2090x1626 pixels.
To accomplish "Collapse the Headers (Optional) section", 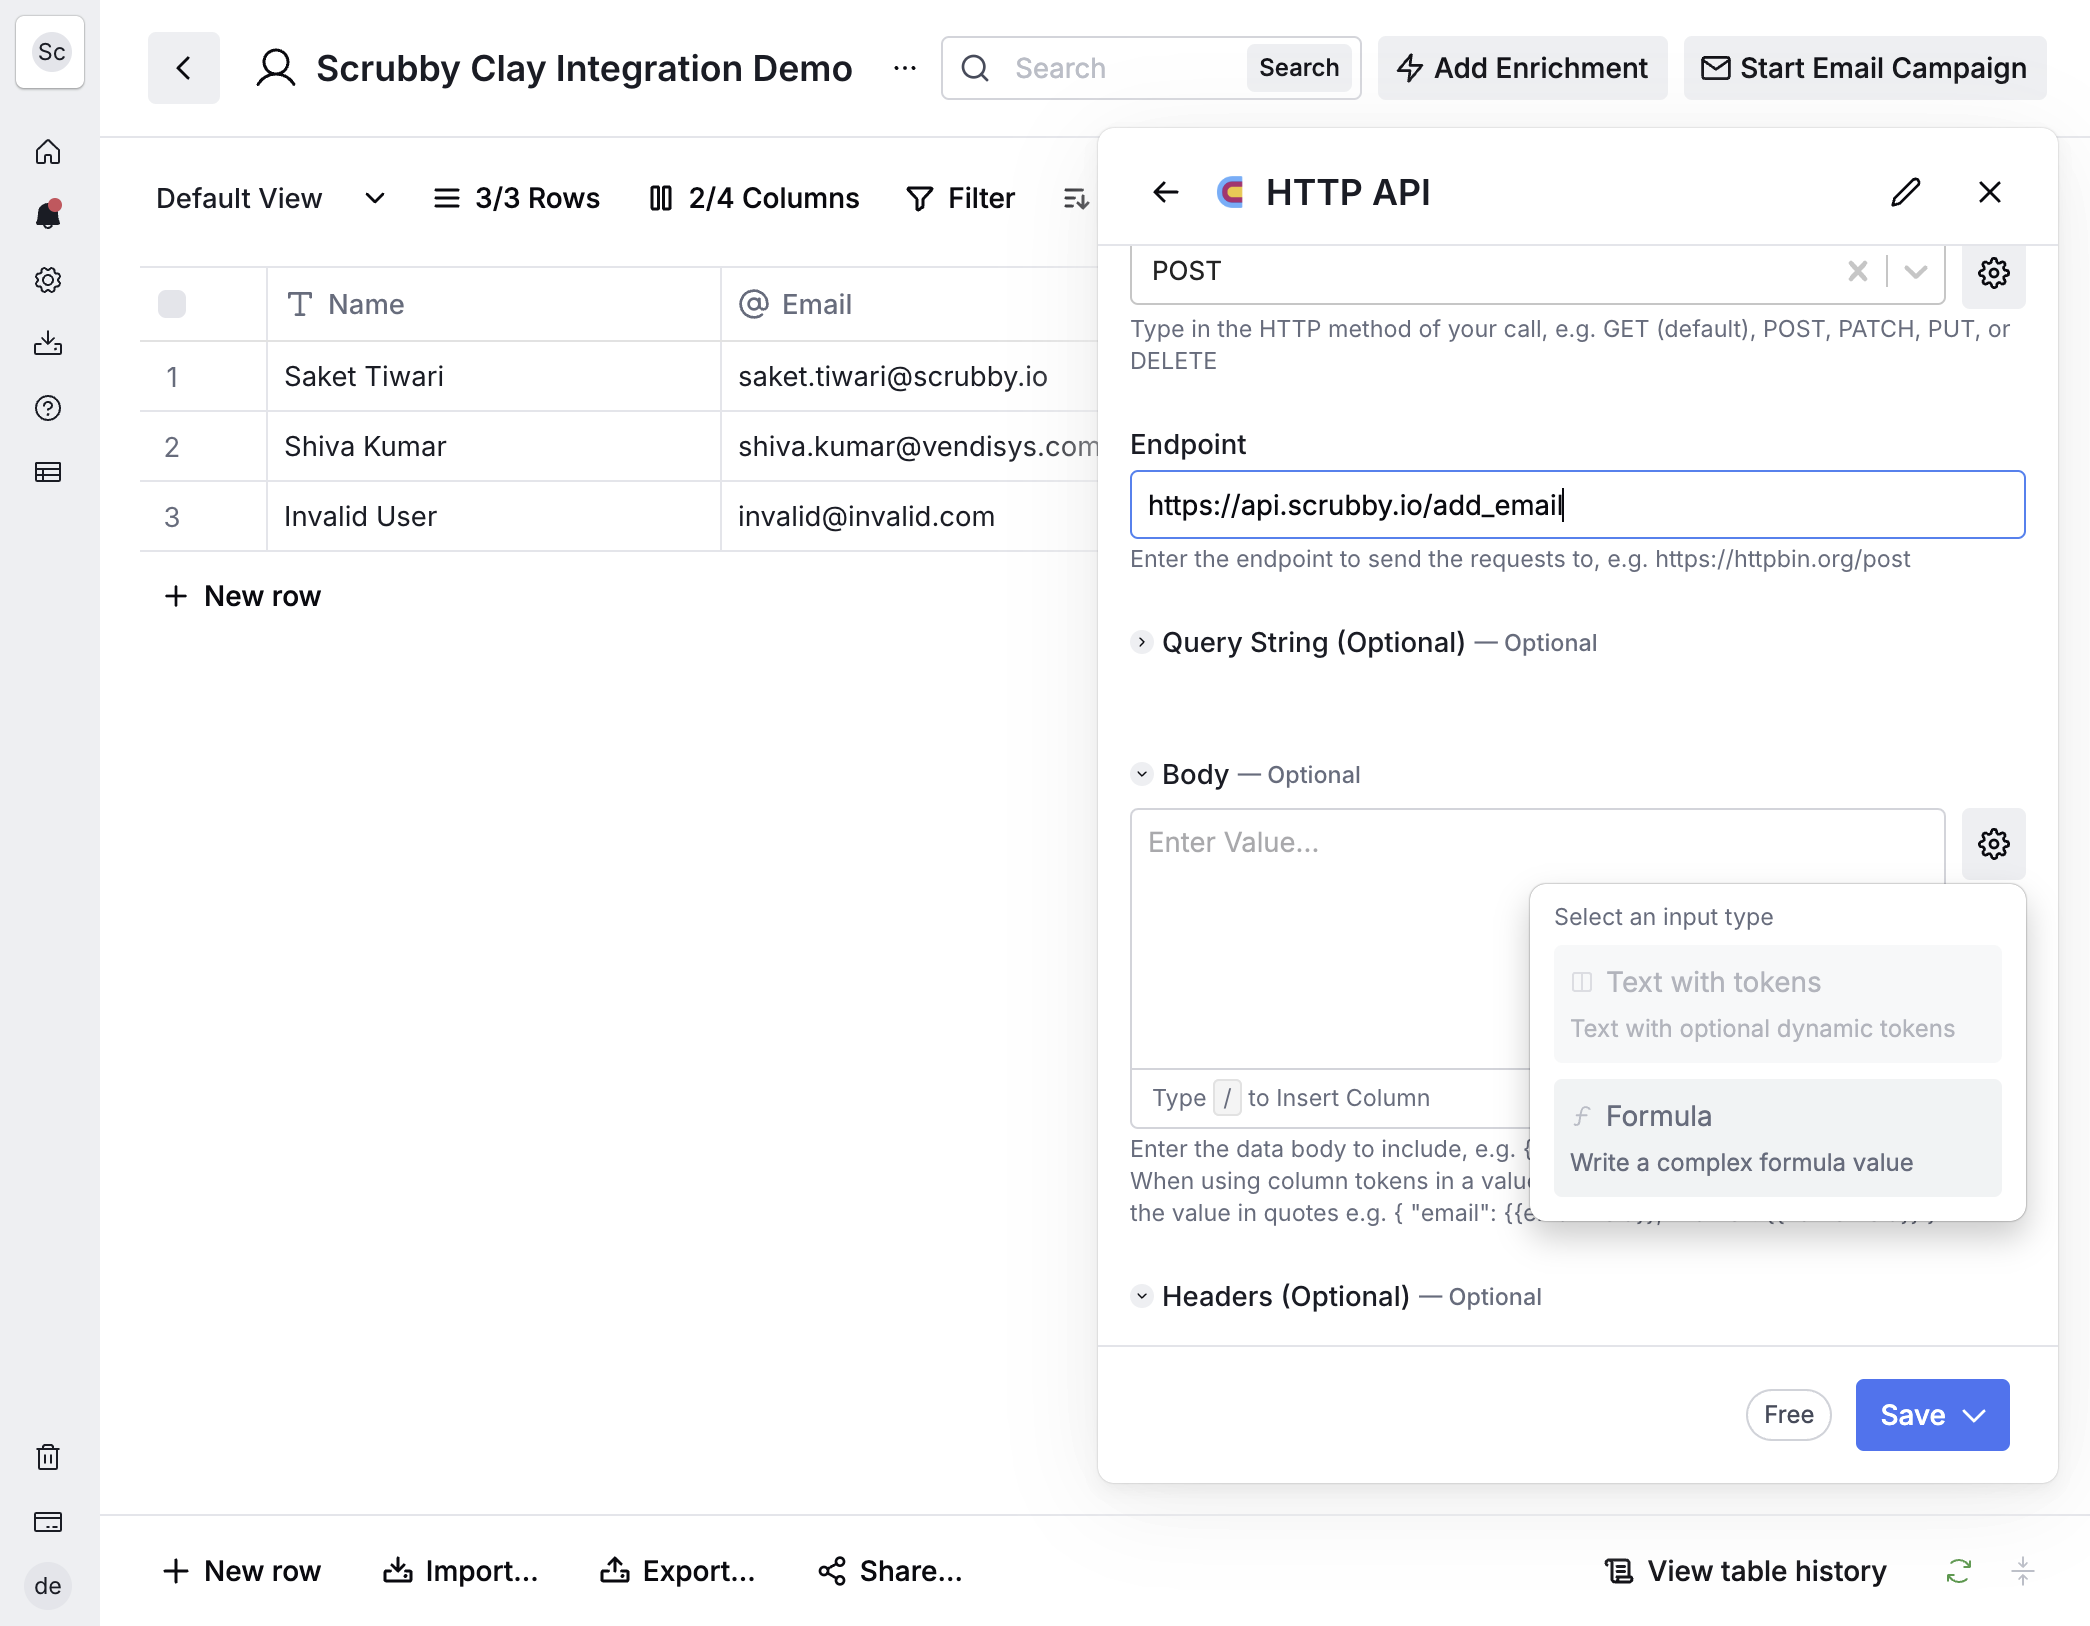I will [x=1141, y=1296].
